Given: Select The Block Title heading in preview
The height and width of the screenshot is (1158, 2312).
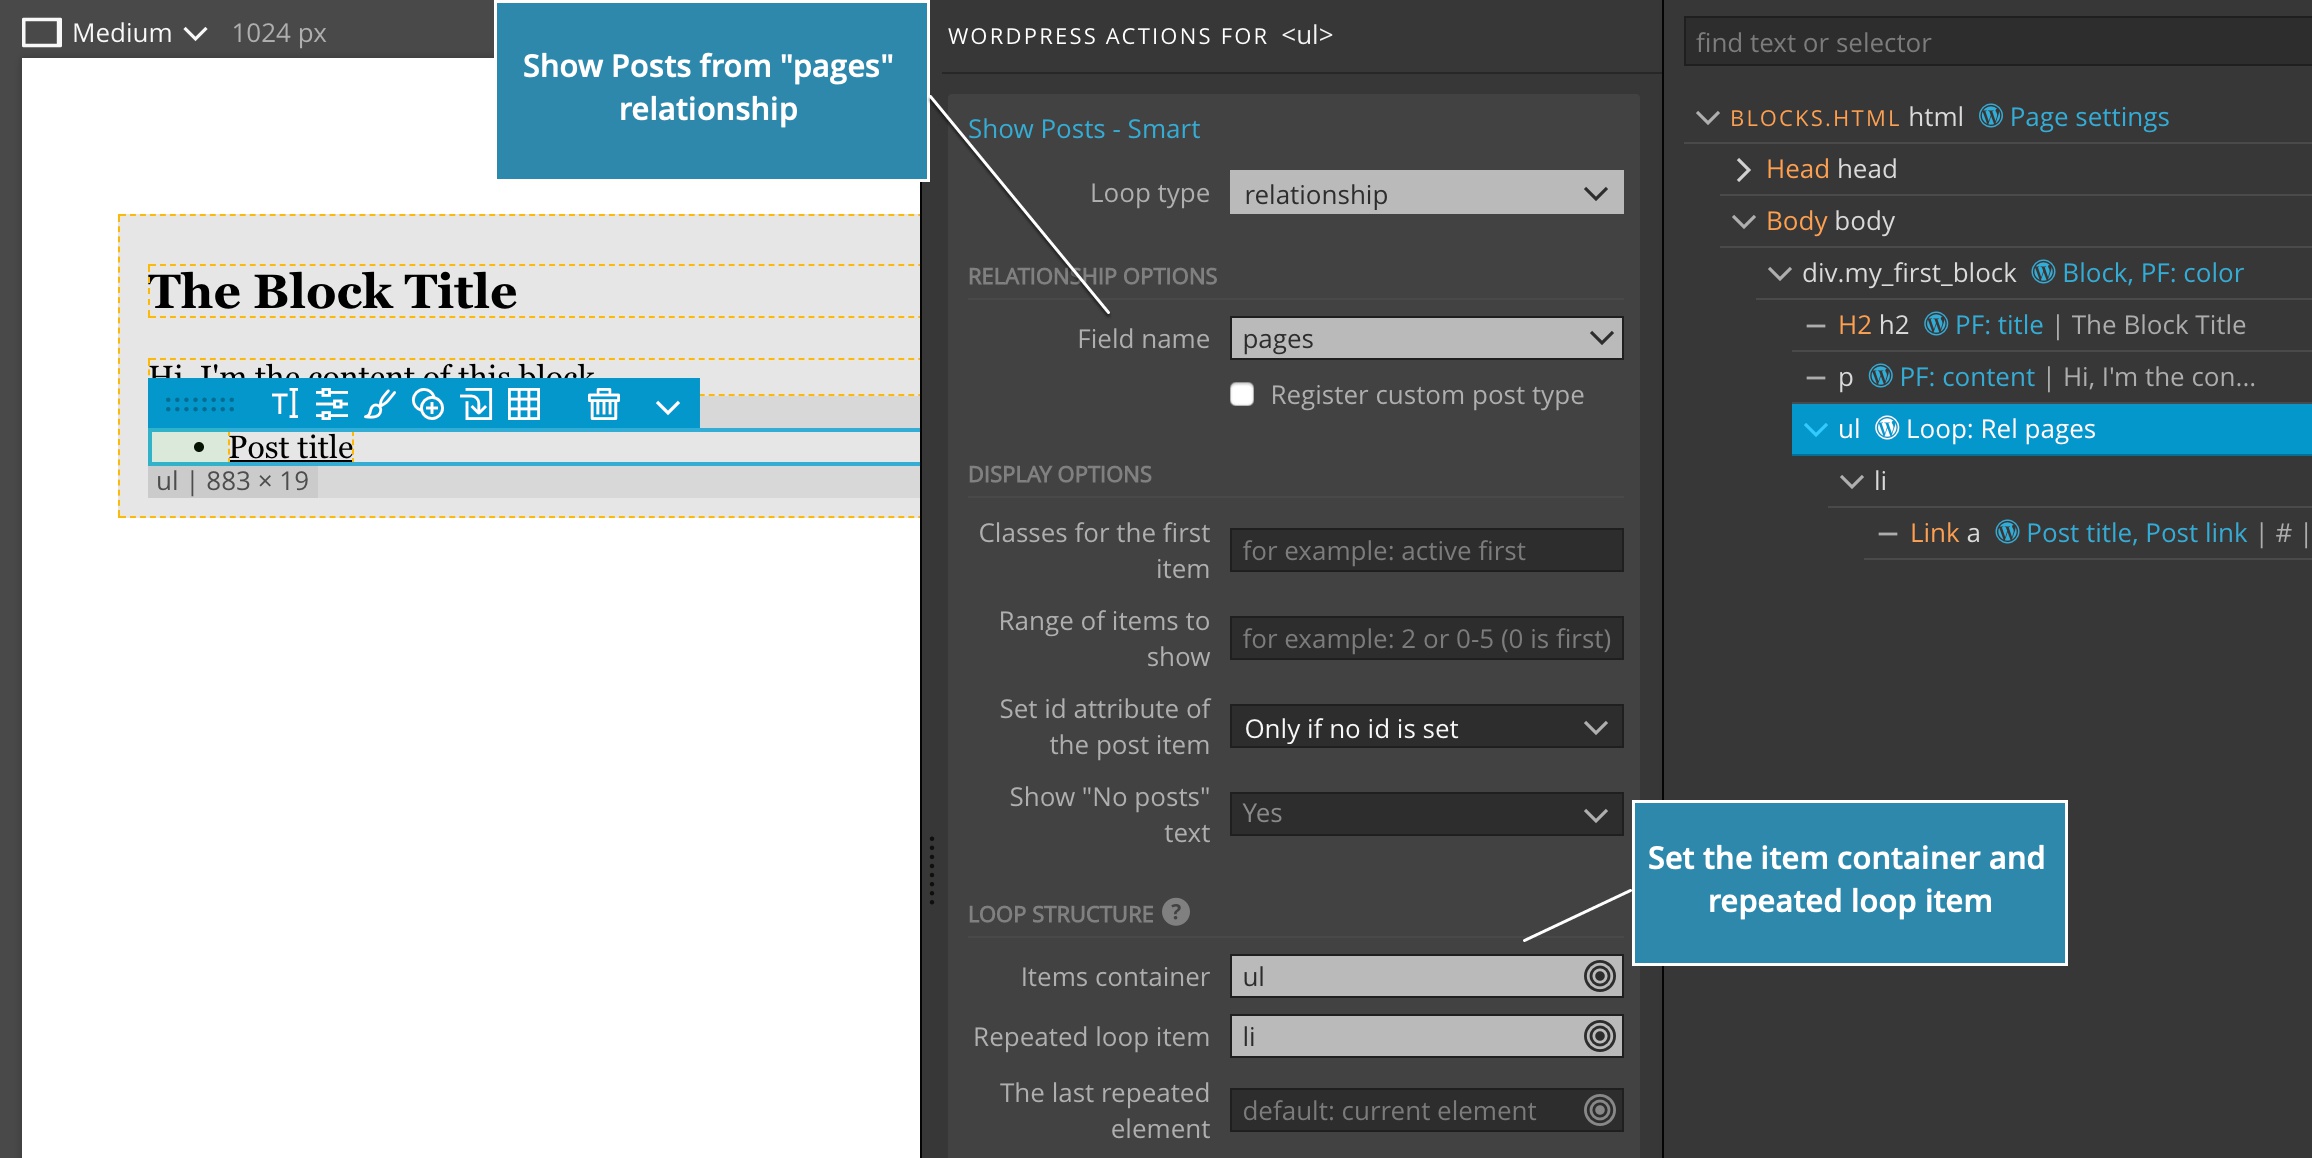Looking at the screenshot, I should 332,291.
